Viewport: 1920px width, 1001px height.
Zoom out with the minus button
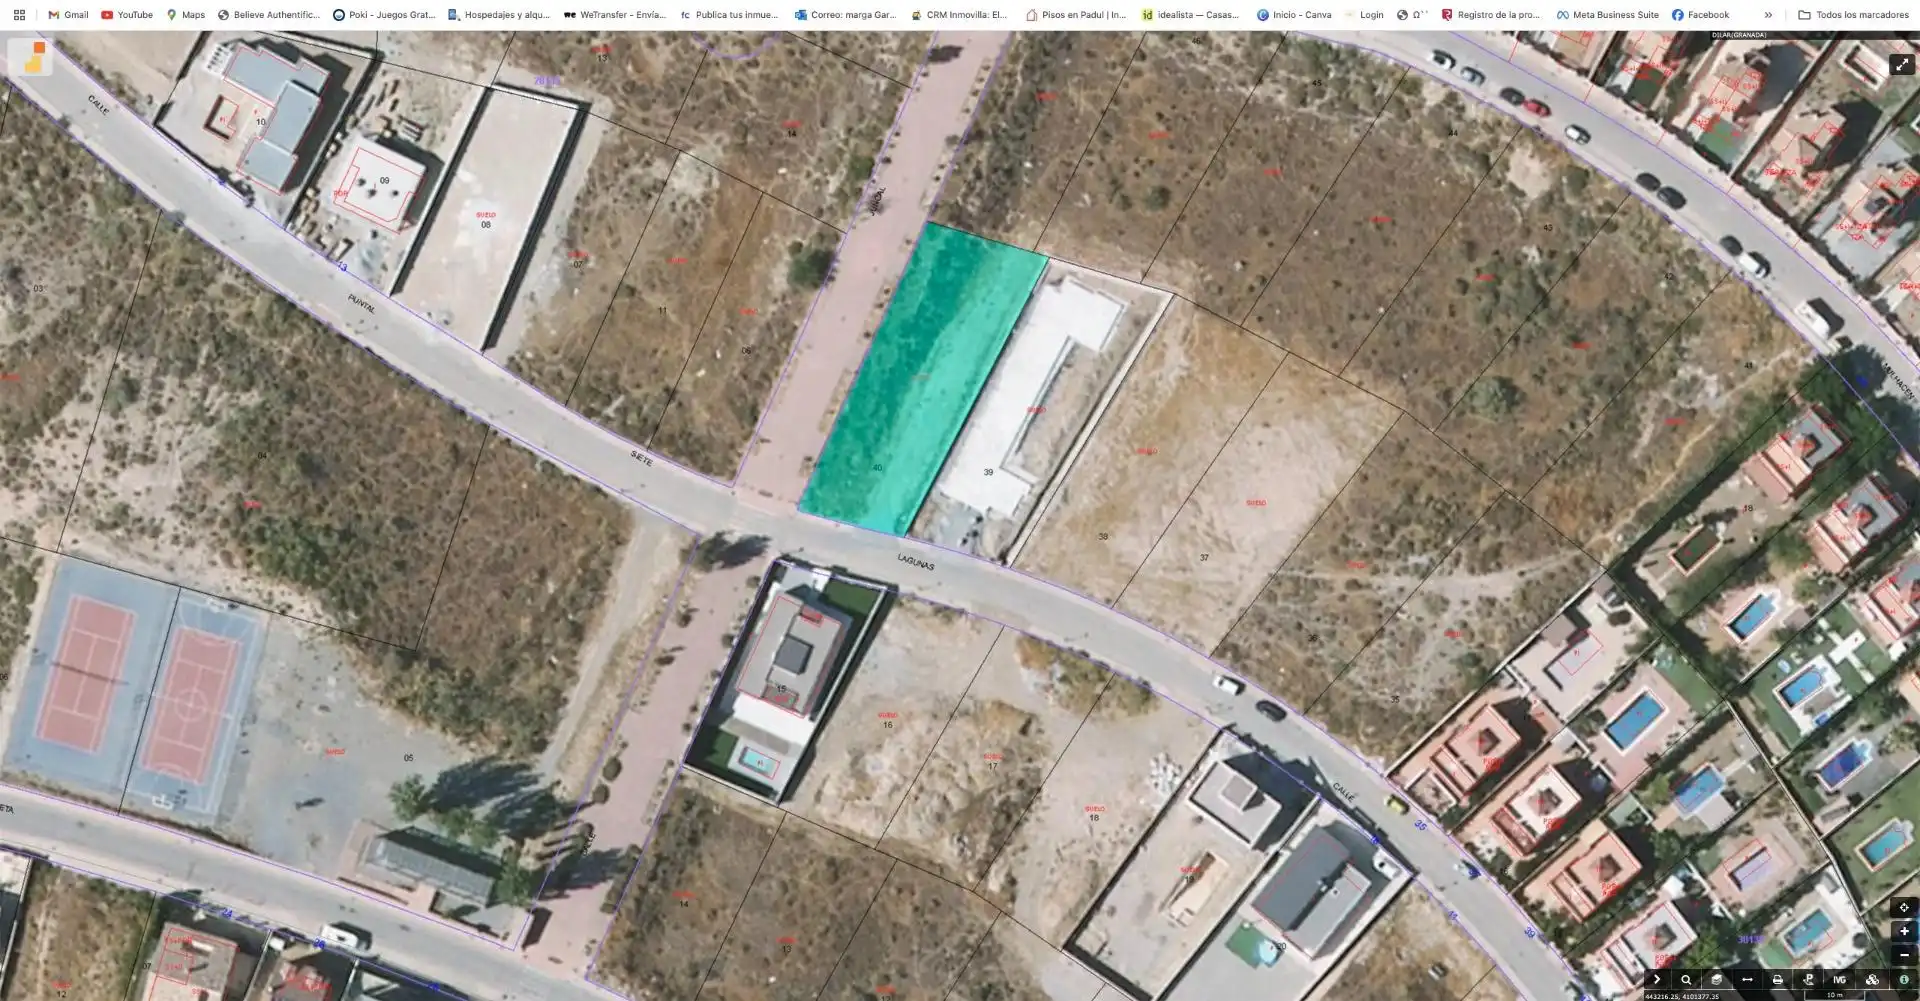pyautogui.click(x=1904, y=955)
